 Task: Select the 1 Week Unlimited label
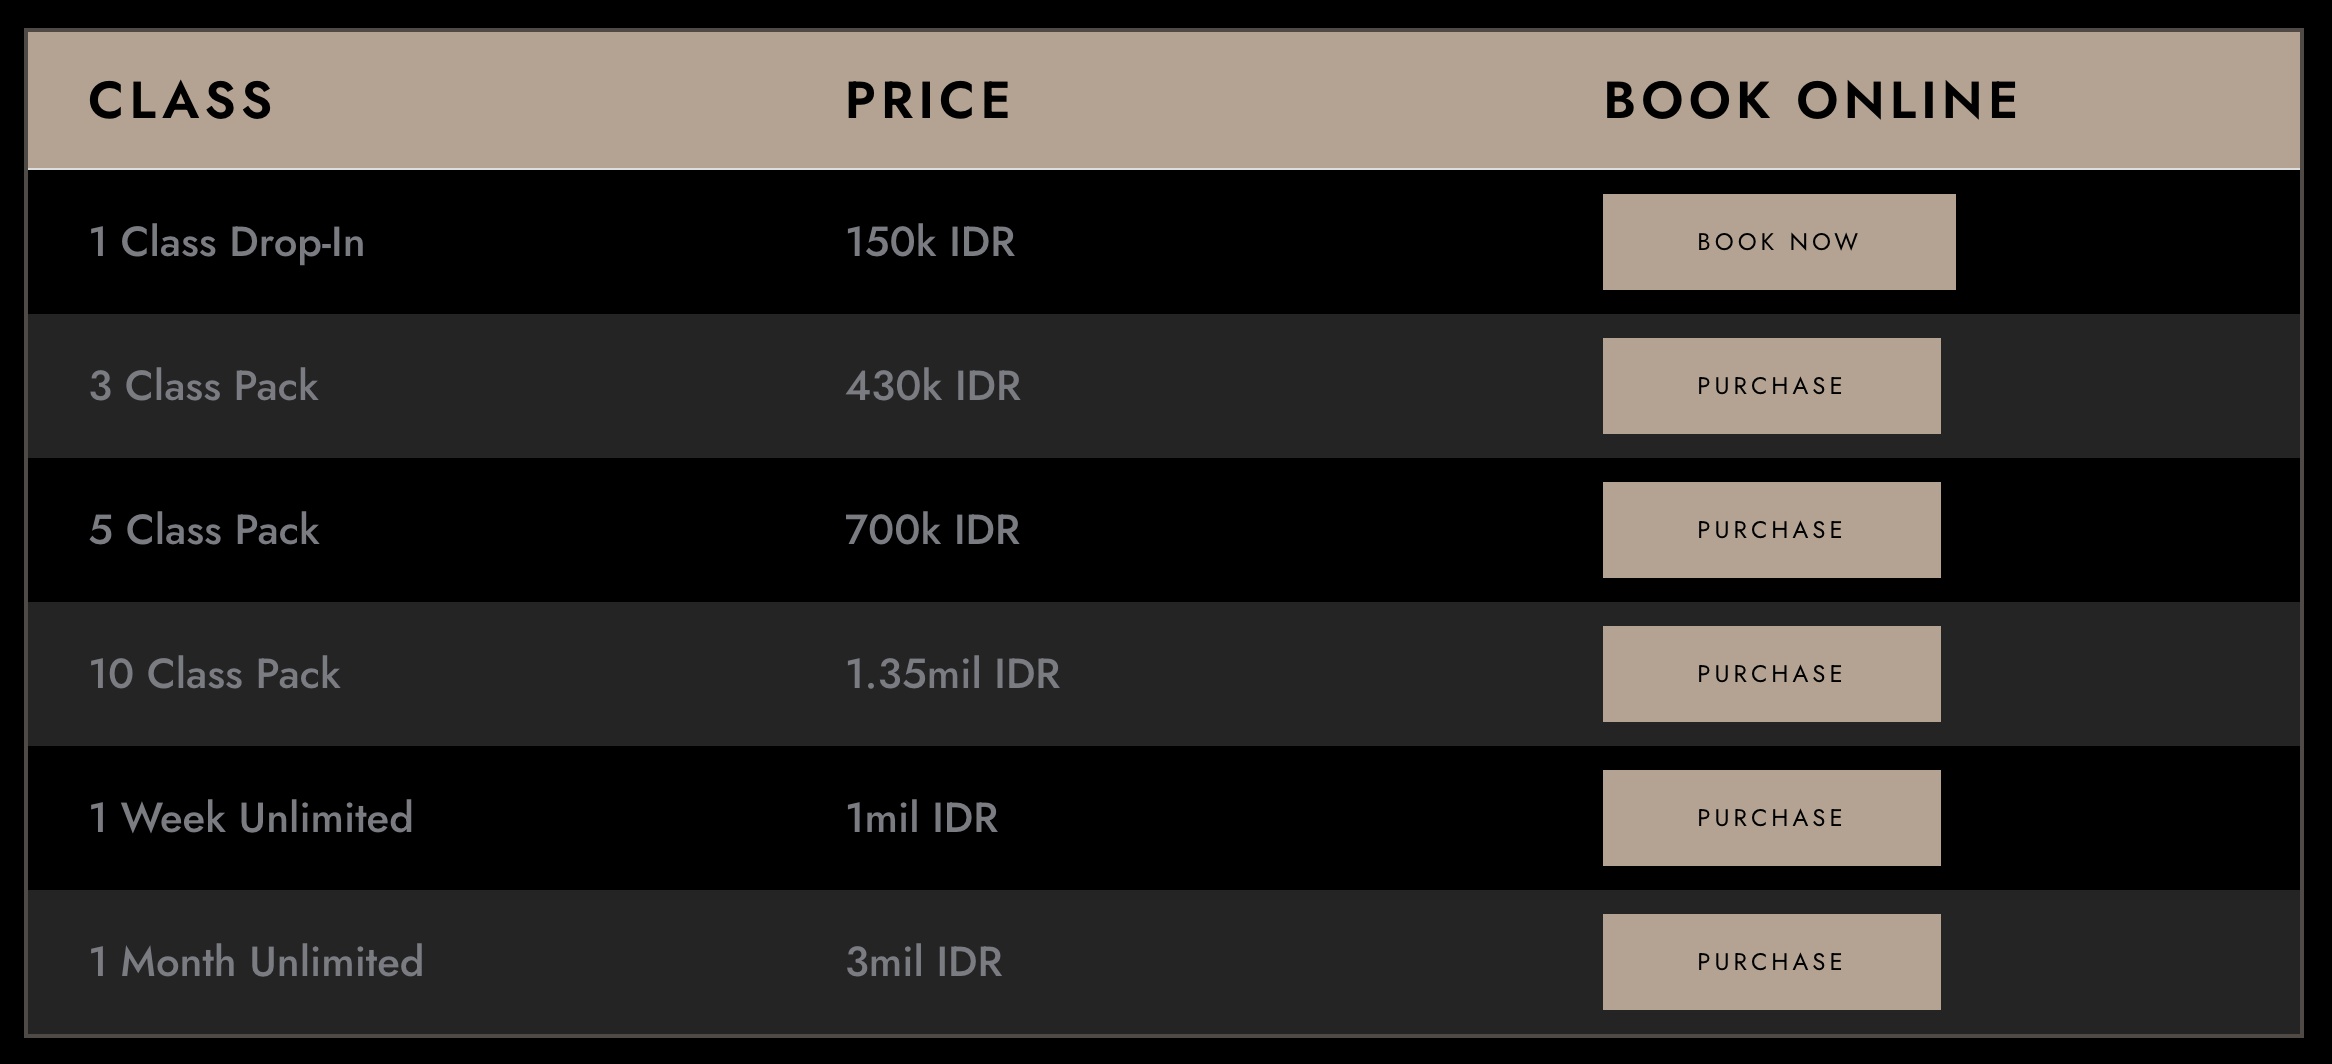[x=251, y=818]
